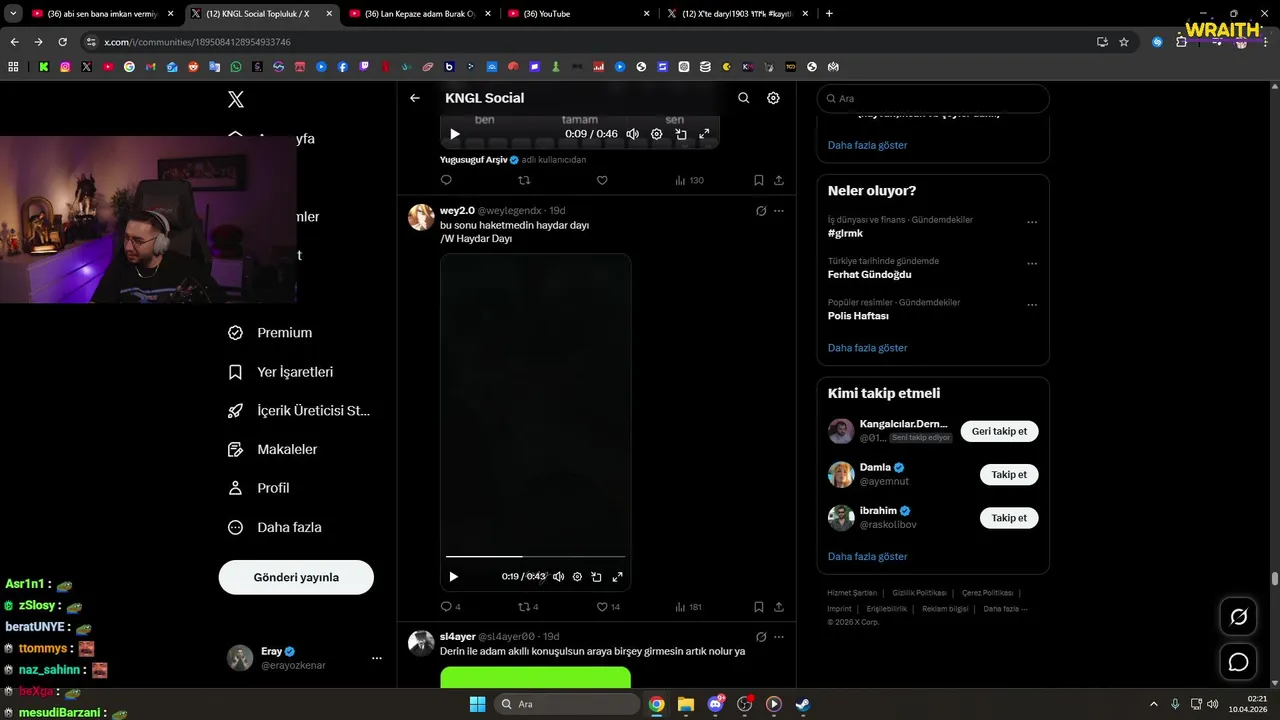Share the wey2.0 post

click(x=779, y=607)
